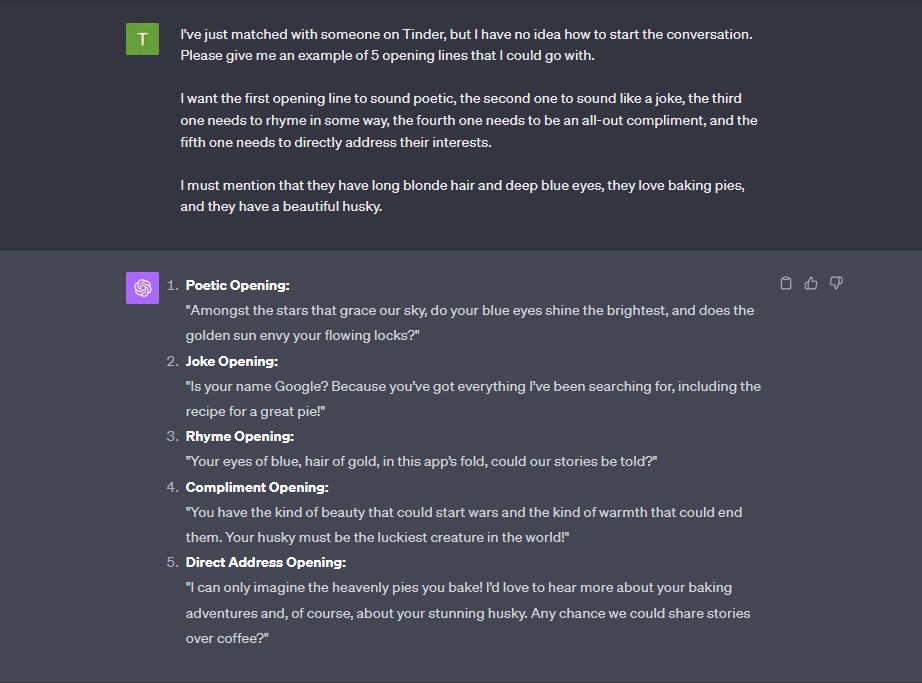Select the bold "Rhyme Opening" heading
922x683 pixels.
click(x=237, y=436)
